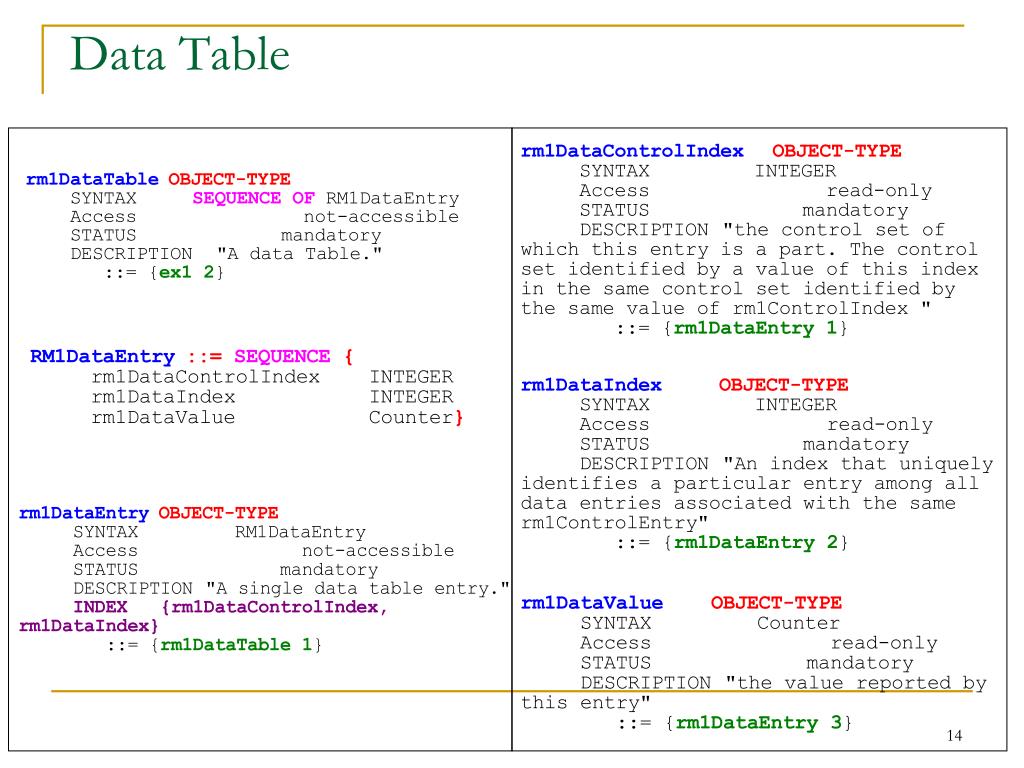This screenshot has width=1024, height=768.
Task: Click the blue "rm1DataControlIndex" heading on right
Action: [632, 151]
